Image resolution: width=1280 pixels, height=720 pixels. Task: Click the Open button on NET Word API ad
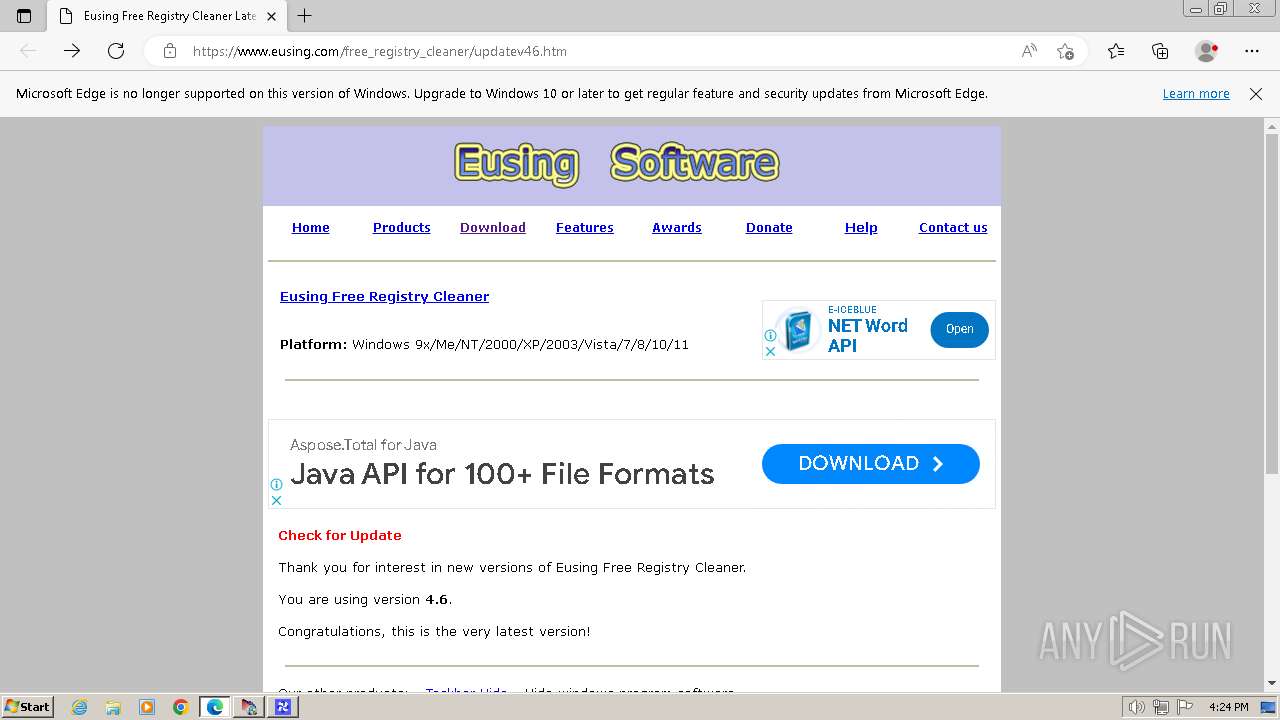[960, 330]
